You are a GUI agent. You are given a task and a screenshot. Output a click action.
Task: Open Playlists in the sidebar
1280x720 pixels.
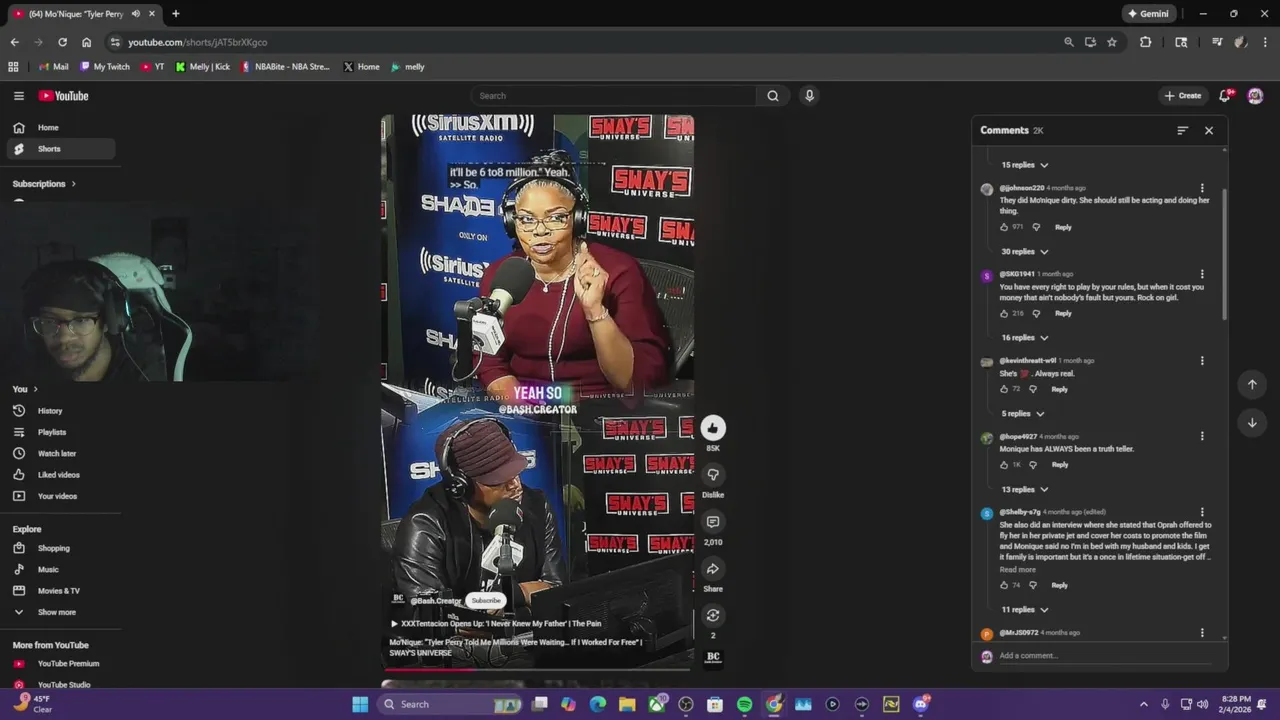[x=62, y=432]
